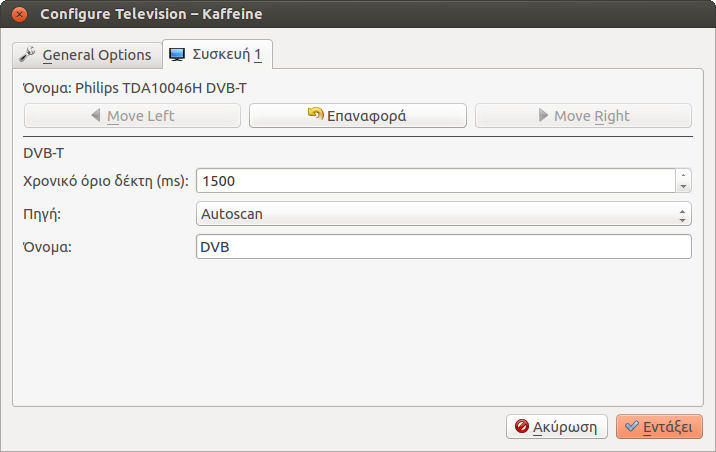Expand source list via the Autoscan arrow
This screenshot has height=452, width=716.
point(683,214)
